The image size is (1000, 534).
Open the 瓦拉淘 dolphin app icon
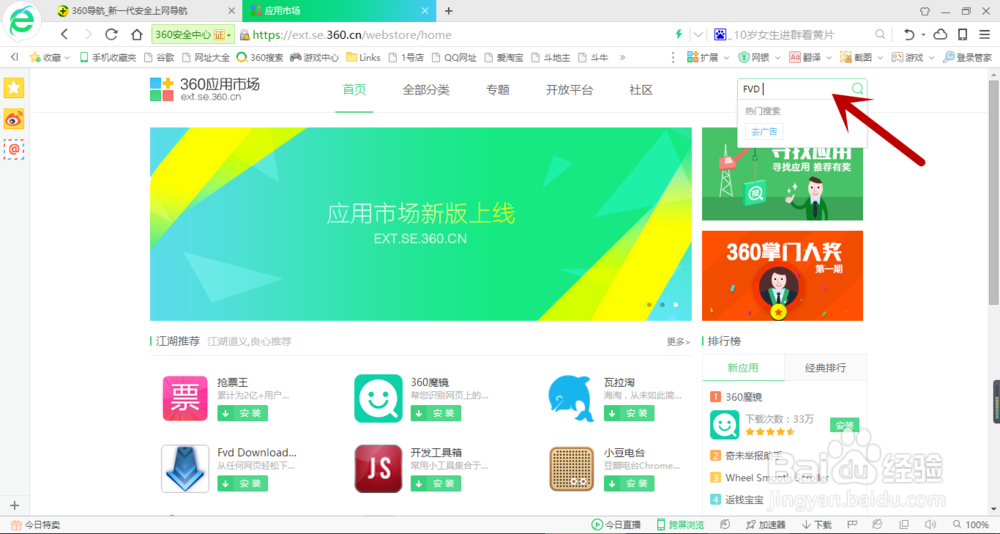pyautogui.click(x=571, y=398)
